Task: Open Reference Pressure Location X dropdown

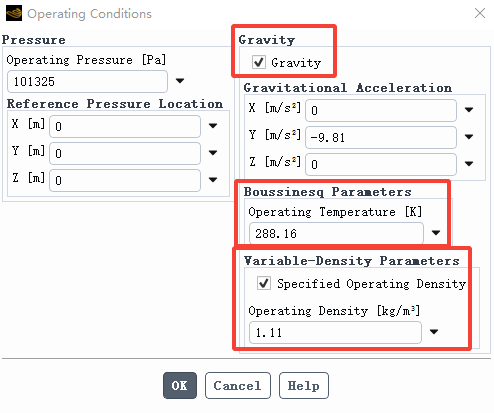Action: [x=213, y=126]
